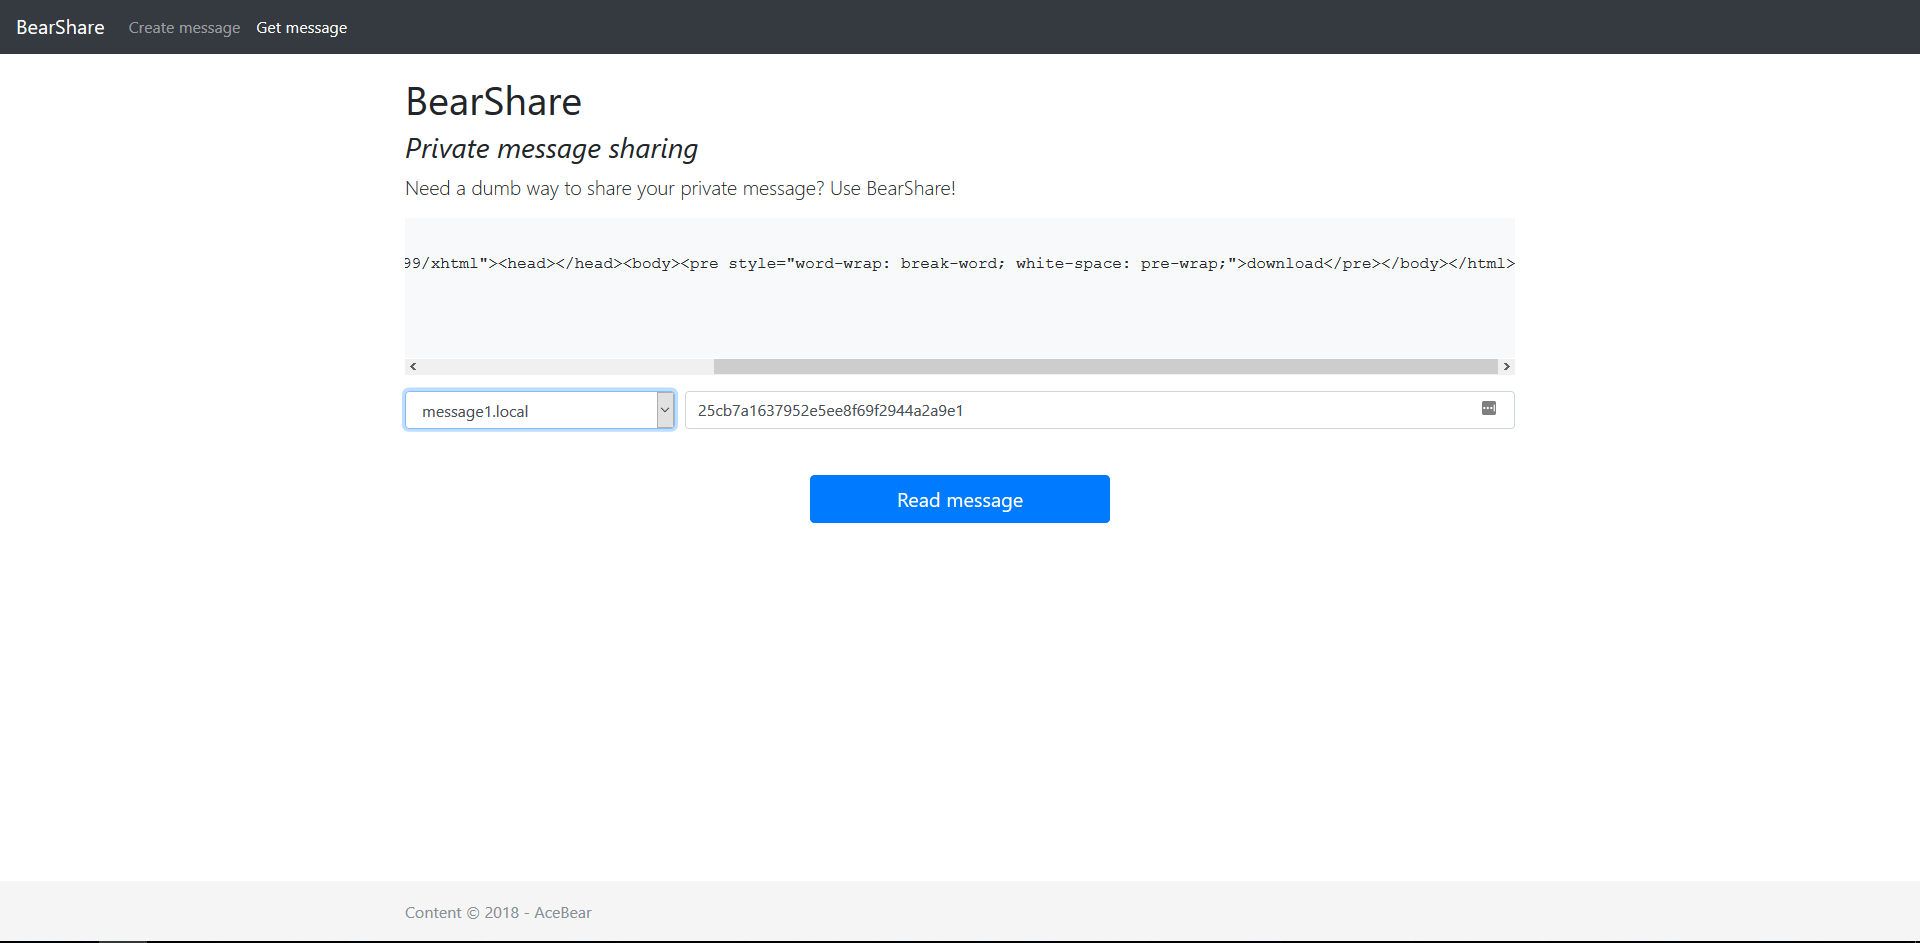Click the Private message sharing subtitle
This screenshot has height=943, width=1920.
tap(551, 149)
